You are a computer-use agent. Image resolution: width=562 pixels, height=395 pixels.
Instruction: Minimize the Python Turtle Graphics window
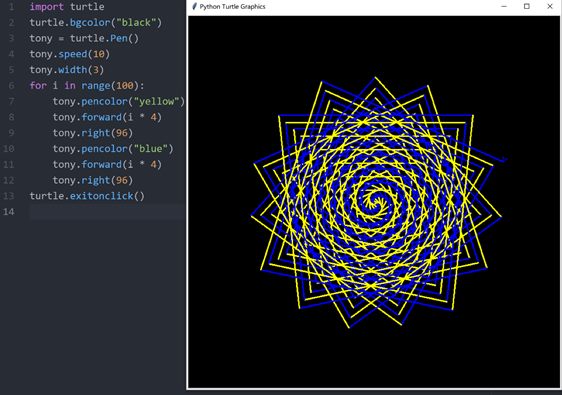tap(504, 6)
